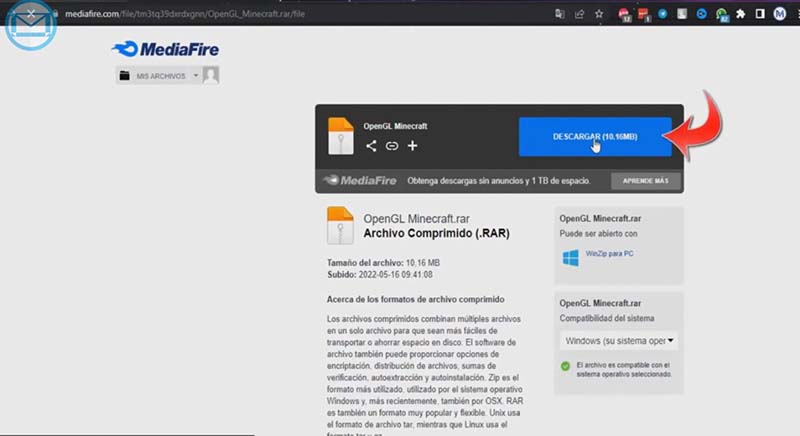Open the browser profile avatar M
800x436 pixels.
click(779, 14)
